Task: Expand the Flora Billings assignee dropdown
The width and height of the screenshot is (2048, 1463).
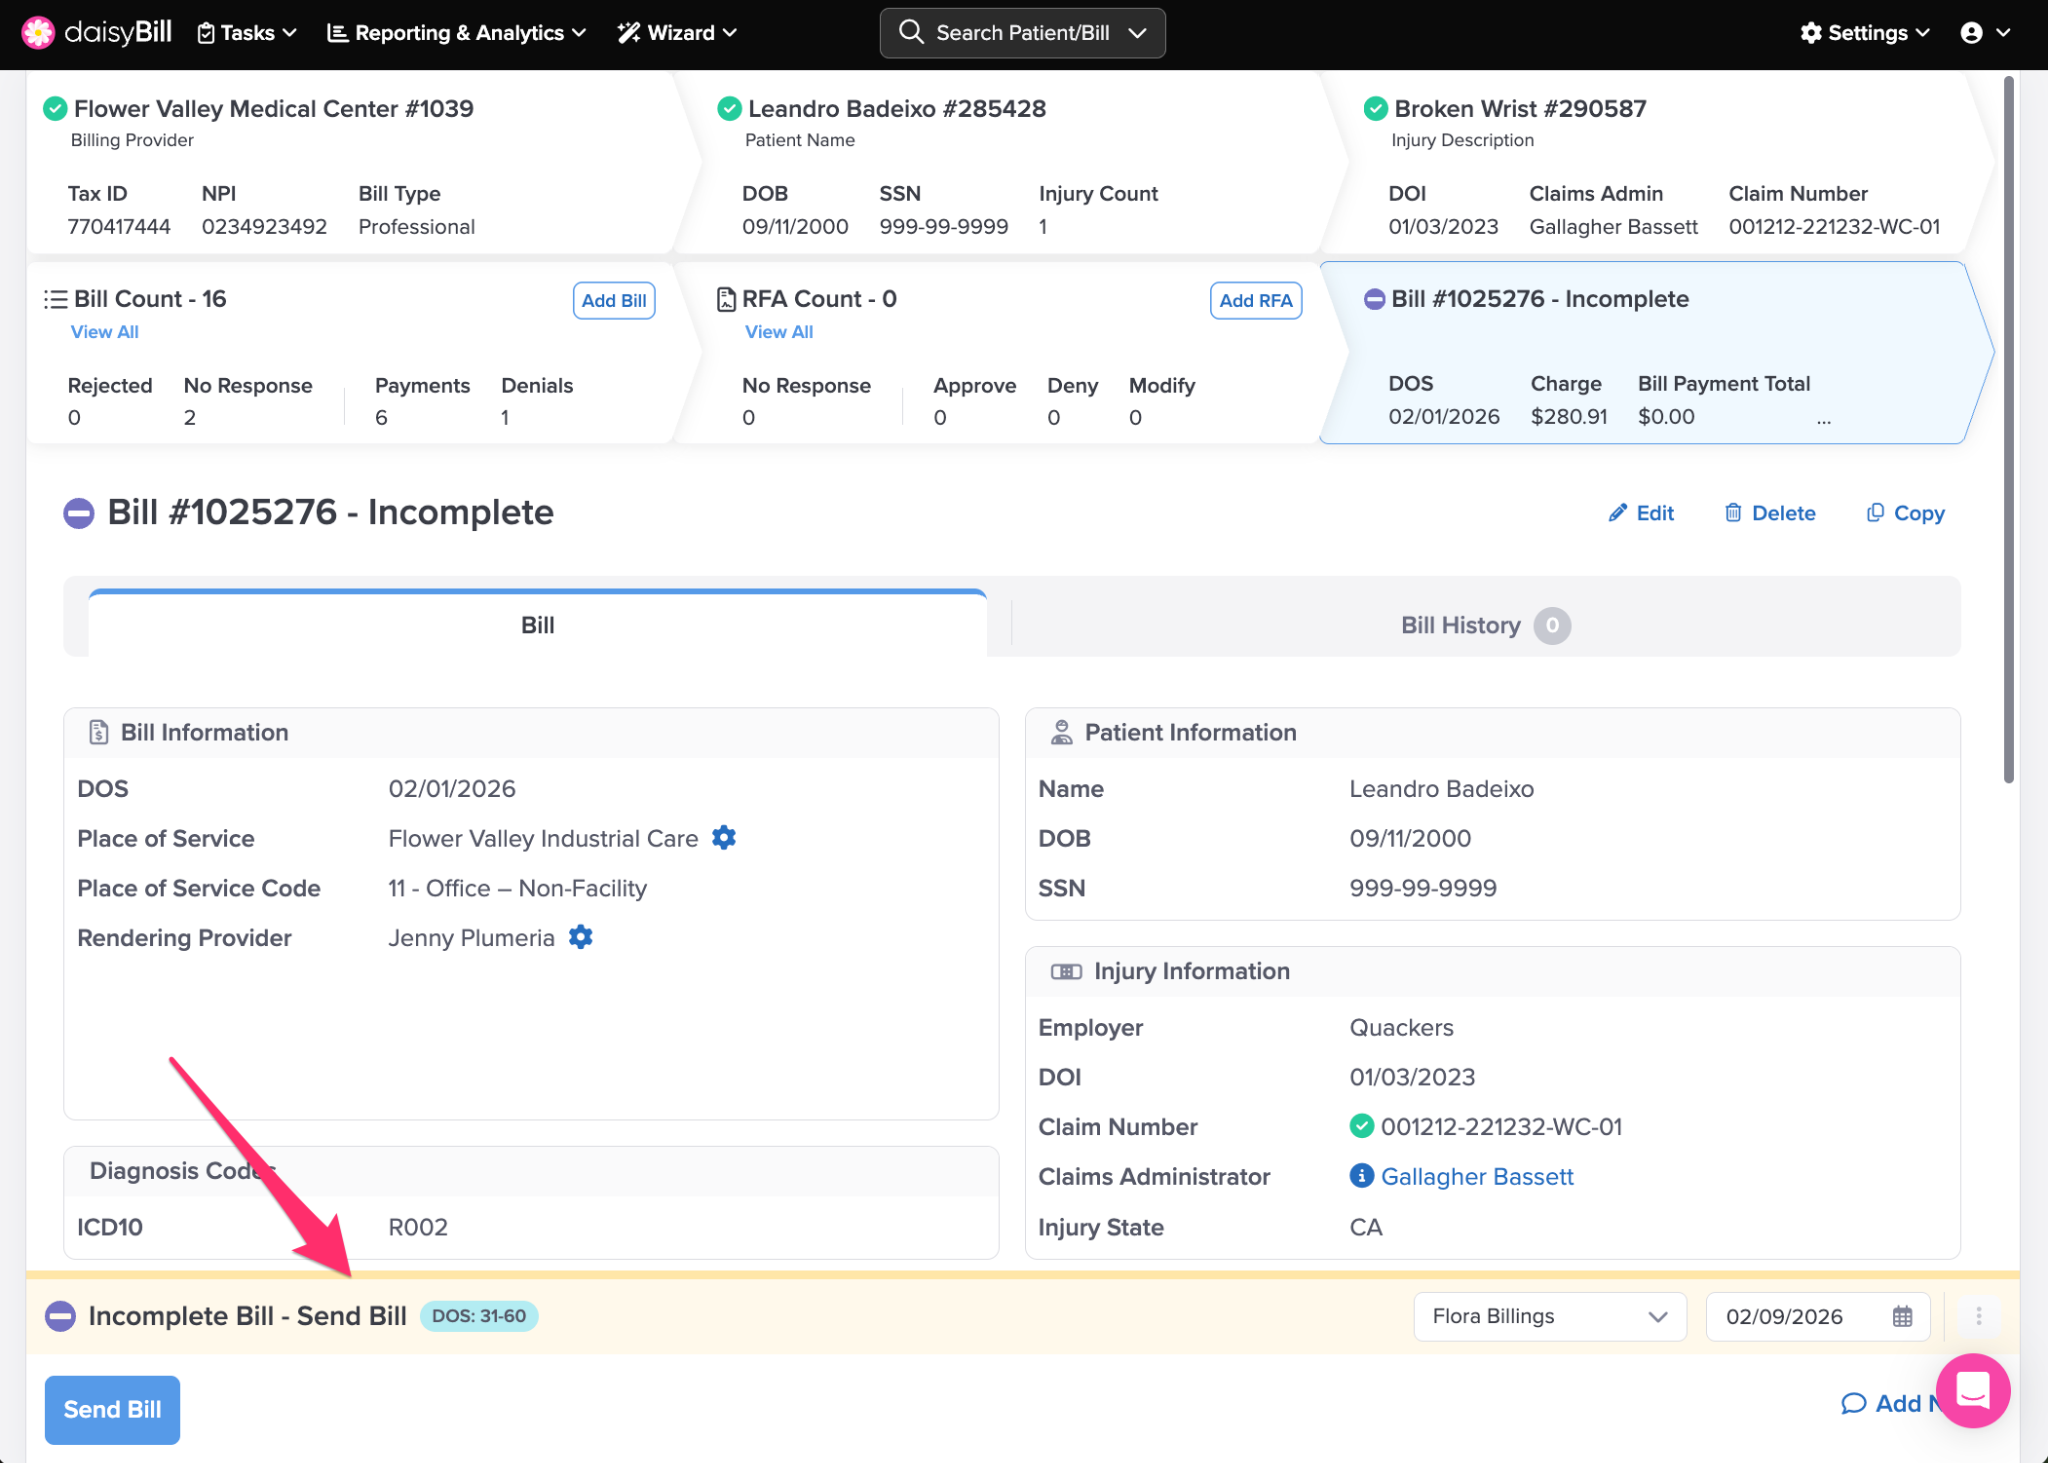Action: tap(1549, 1316)
